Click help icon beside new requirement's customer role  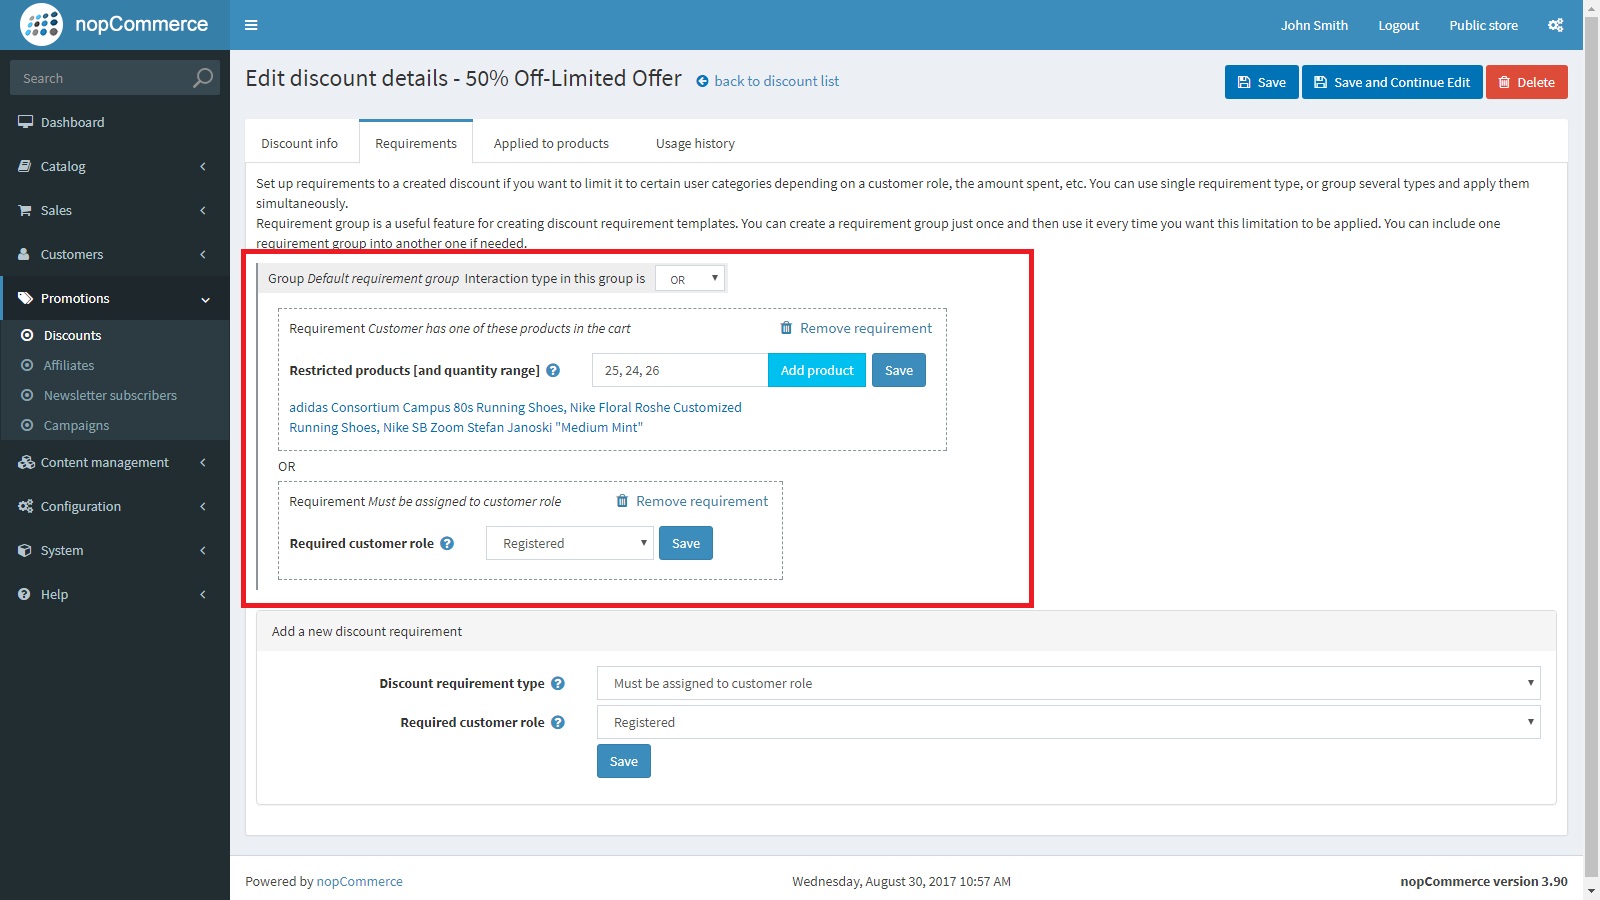click(558, 722)
